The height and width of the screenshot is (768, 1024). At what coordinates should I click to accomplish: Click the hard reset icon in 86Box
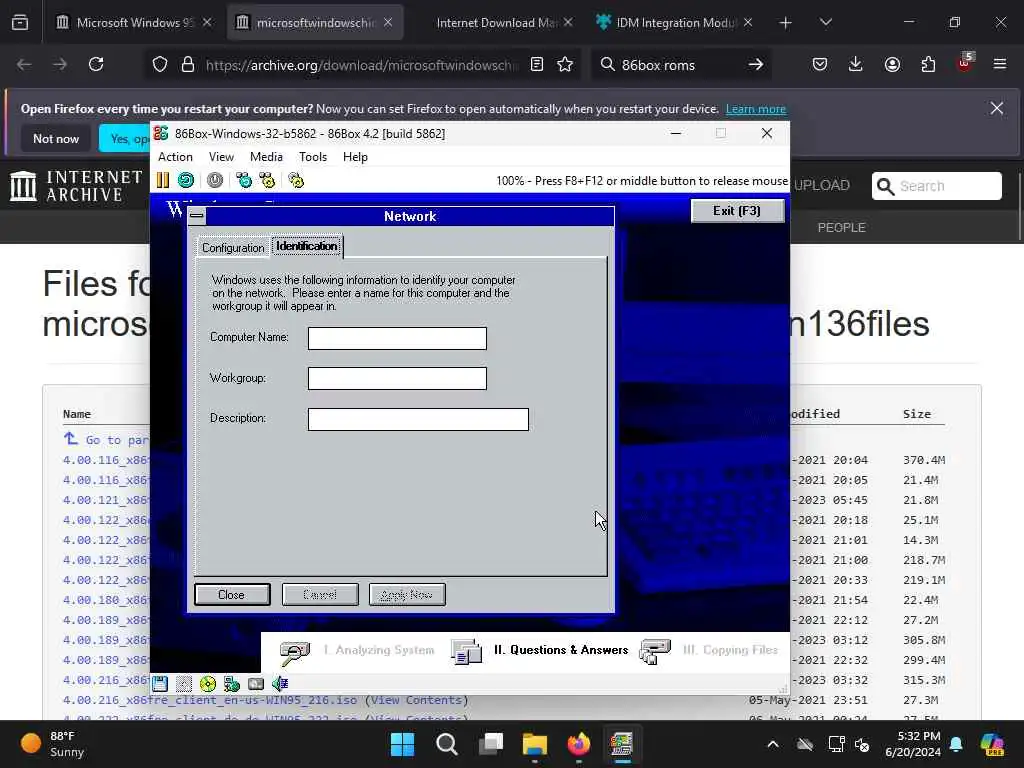point(186,180)
